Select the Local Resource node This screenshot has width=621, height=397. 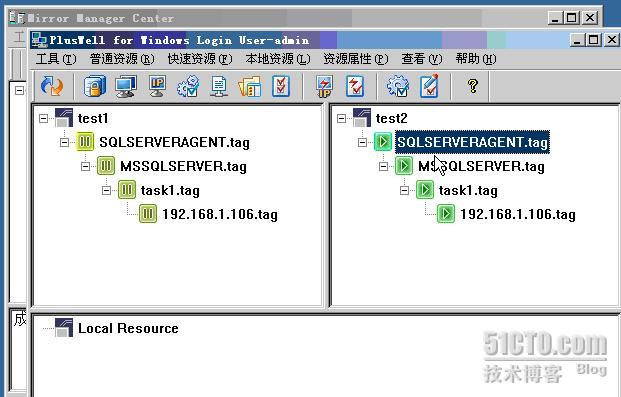128,328
